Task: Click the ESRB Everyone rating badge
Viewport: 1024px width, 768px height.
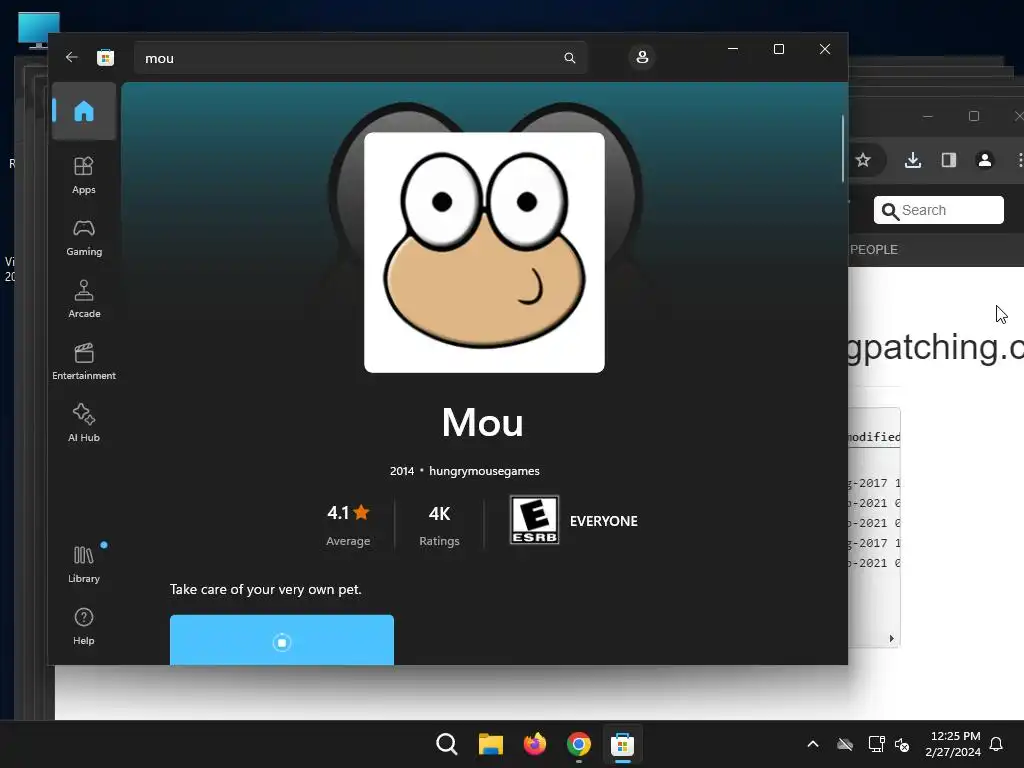Action: coord(534,520)
